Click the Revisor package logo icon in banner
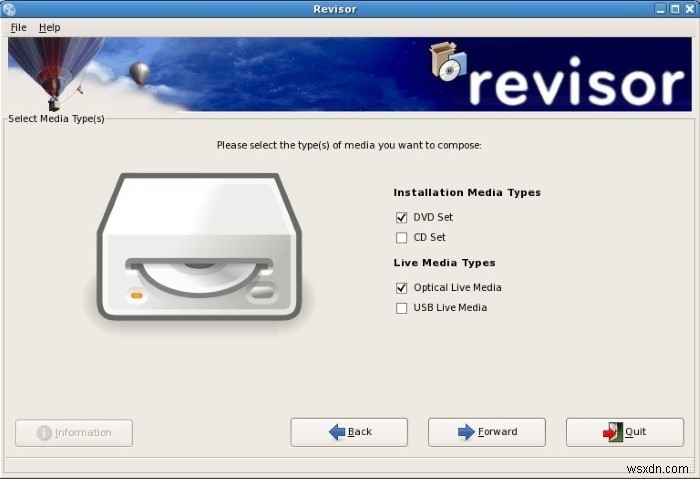Screen dimensions: 700x479 pos(448,62)
